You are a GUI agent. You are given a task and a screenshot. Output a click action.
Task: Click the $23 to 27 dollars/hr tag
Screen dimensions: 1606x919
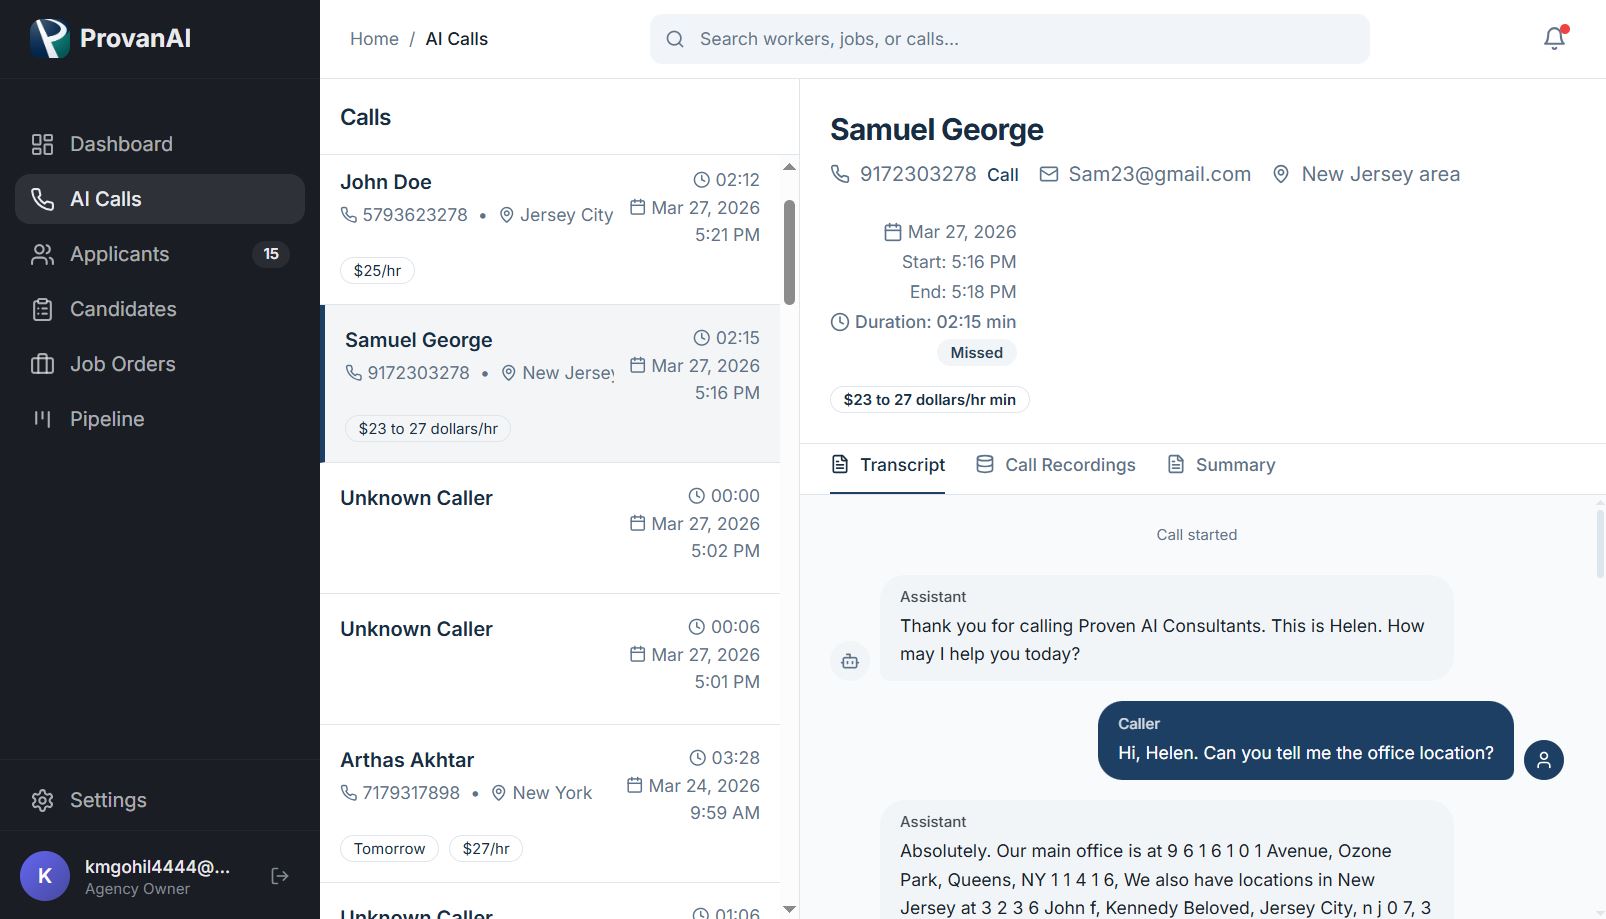pos(428,428)
